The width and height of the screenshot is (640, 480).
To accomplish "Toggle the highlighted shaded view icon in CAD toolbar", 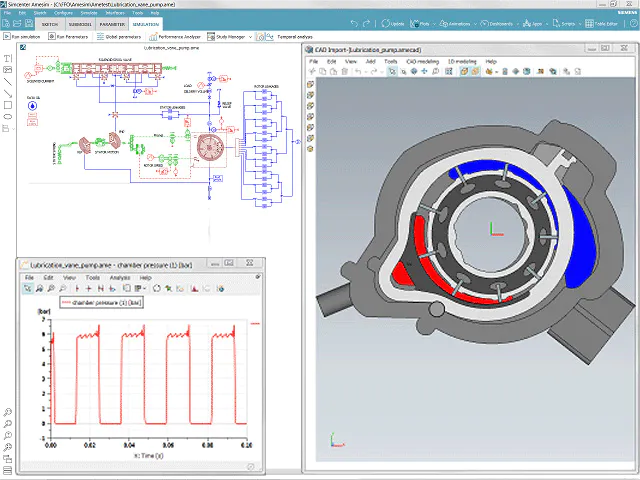I will 464,72.
